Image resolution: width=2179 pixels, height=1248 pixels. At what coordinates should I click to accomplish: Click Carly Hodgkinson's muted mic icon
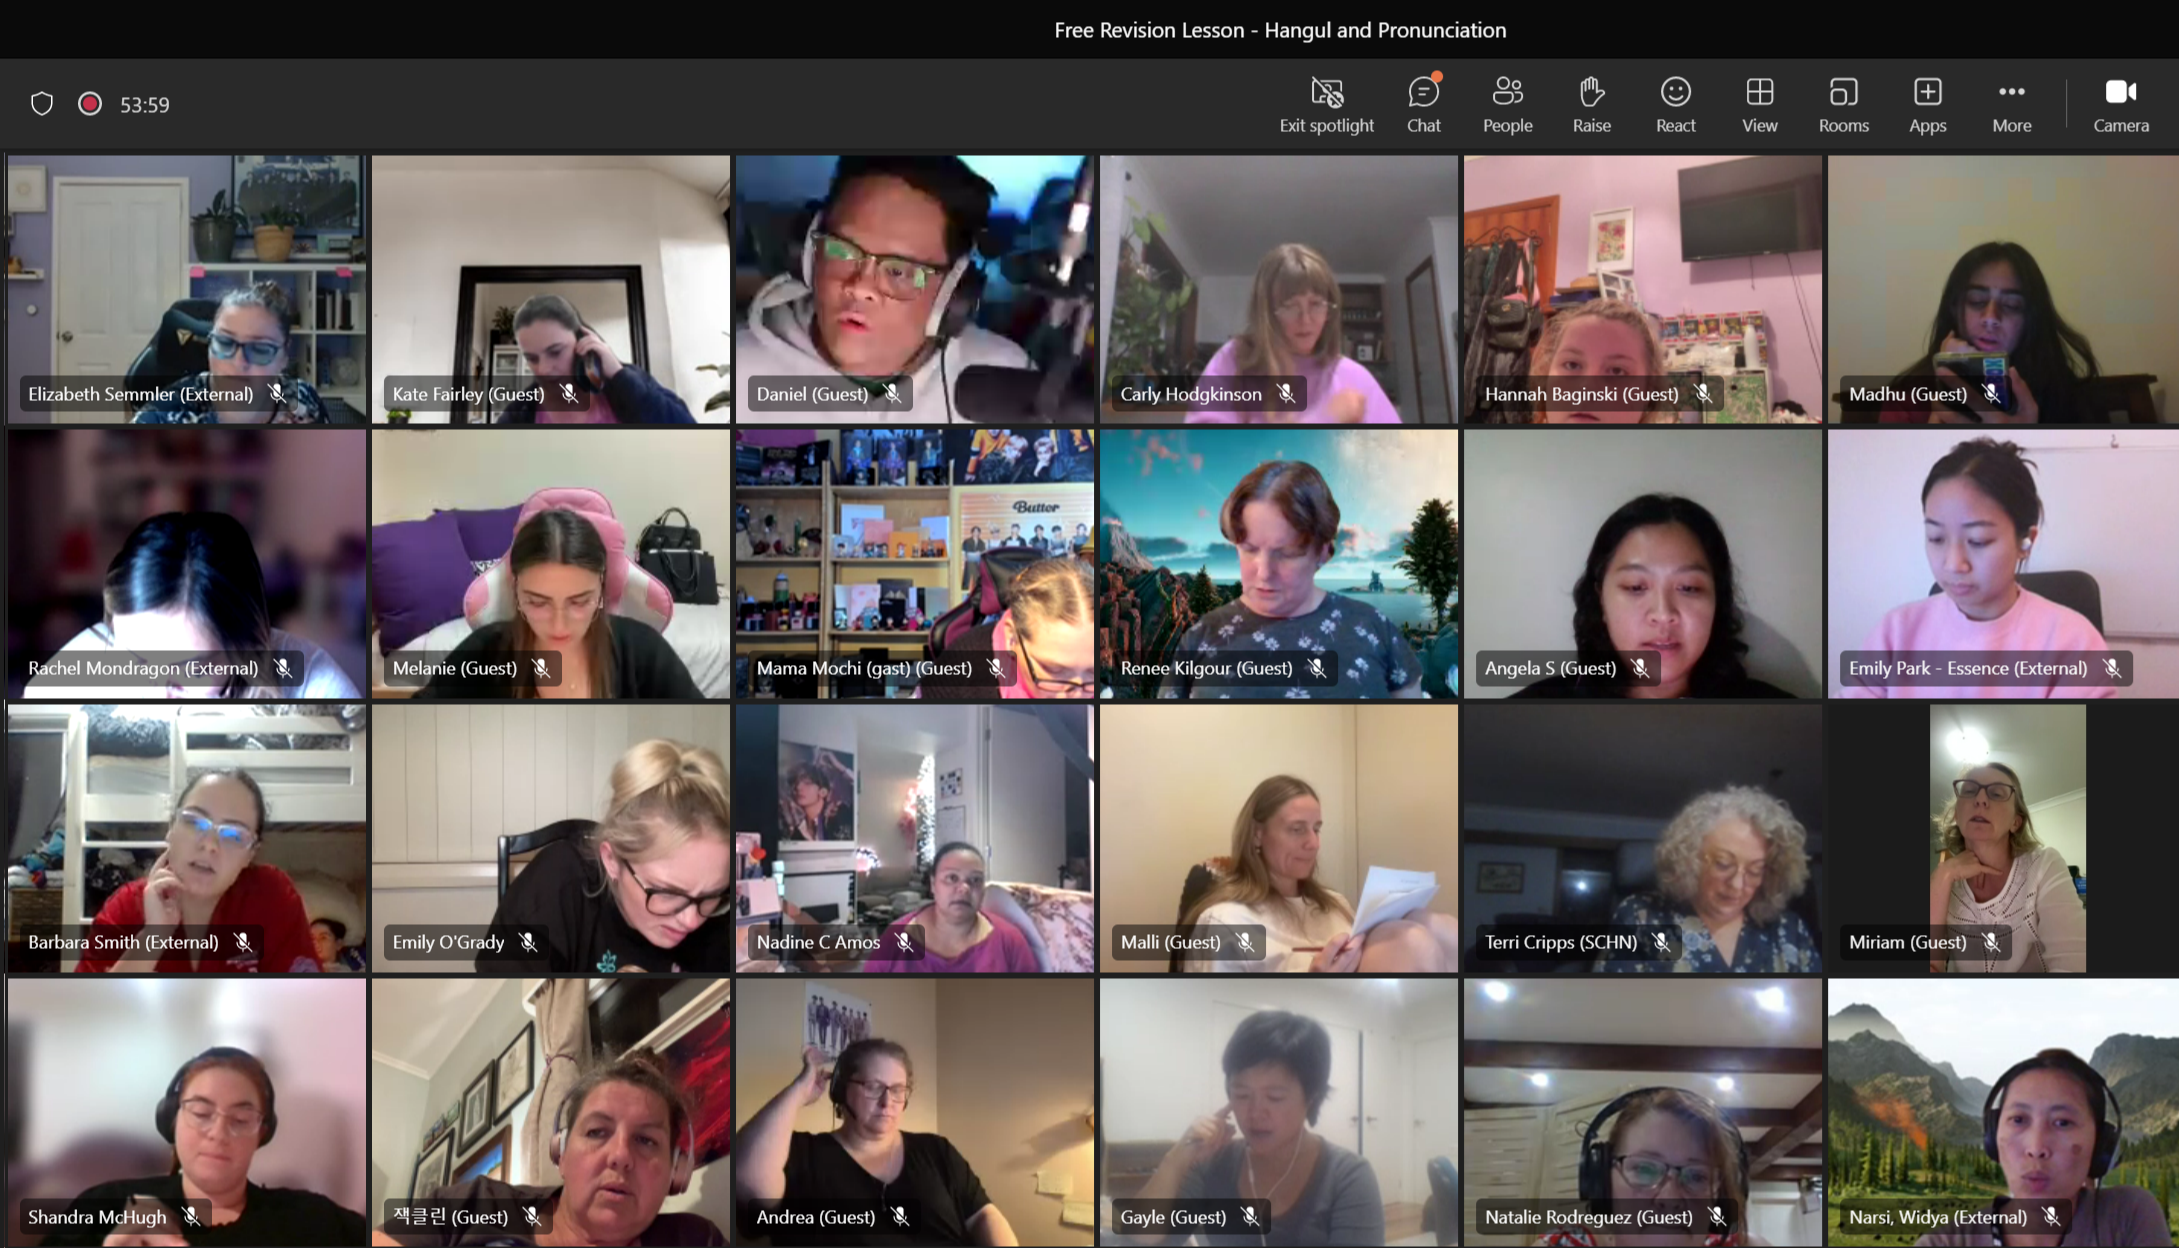click(1286, 394)
